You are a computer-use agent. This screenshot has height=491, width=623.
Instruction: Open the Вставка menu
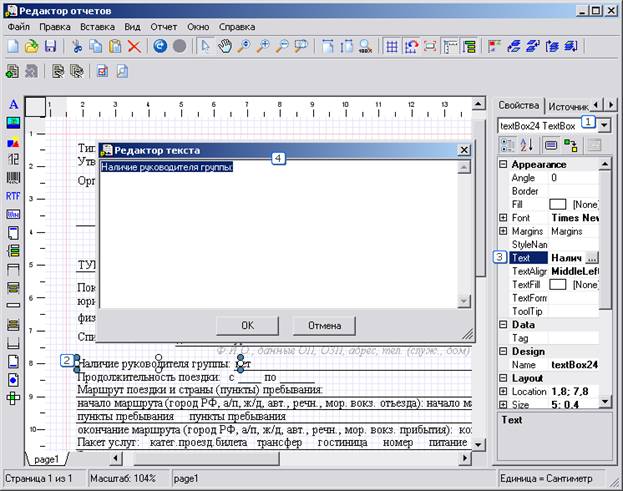click(x=97, y=27)
